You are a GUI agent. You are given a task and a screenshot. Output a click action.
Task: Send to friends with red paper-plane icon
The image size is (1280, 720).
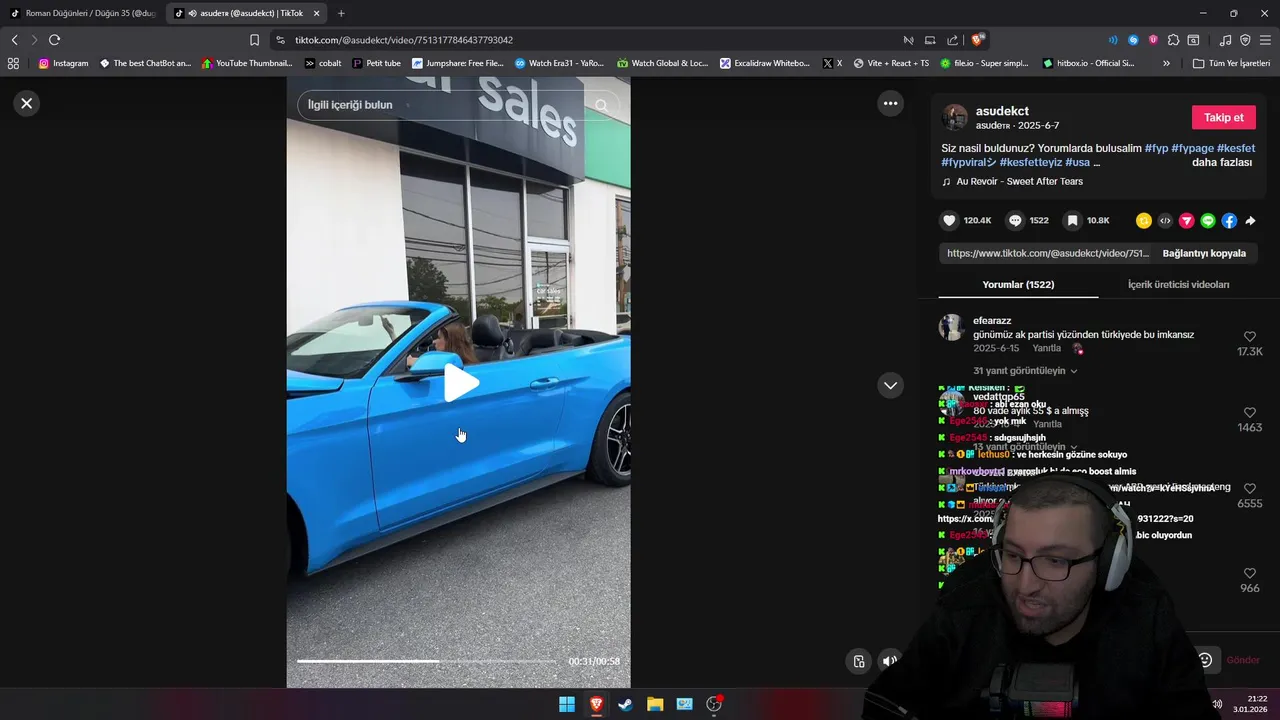1186,220
